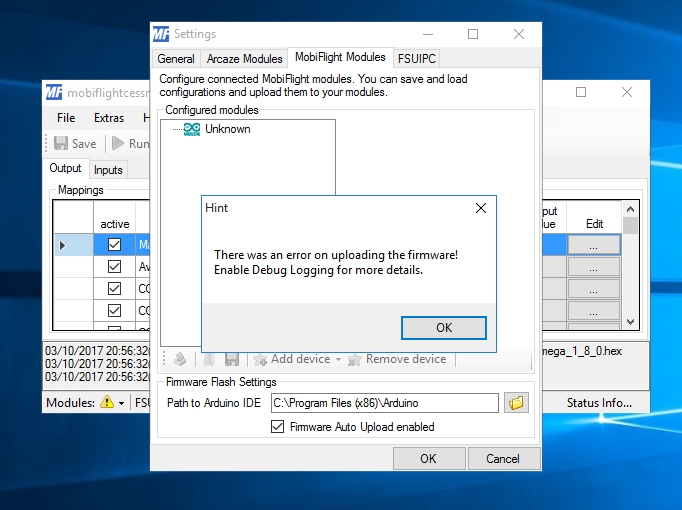The image size is (682, 510).
Task: Minimize the Settings window
Action: tap(428, 34)
